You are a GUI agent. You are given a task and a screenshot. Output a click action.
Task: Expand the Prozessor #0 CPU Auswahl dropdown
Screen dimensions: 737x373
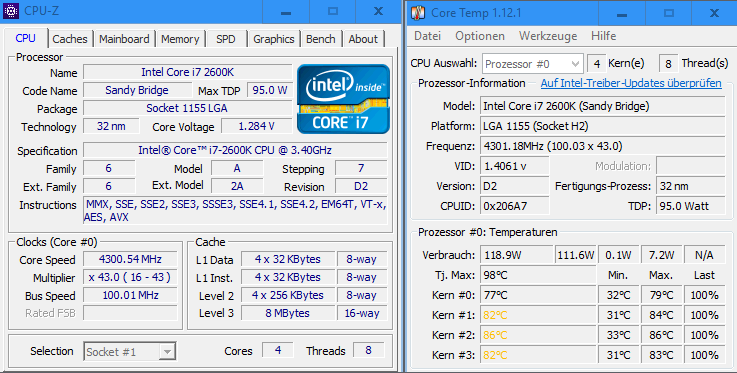pyautogui.click(x=575, y=64)
